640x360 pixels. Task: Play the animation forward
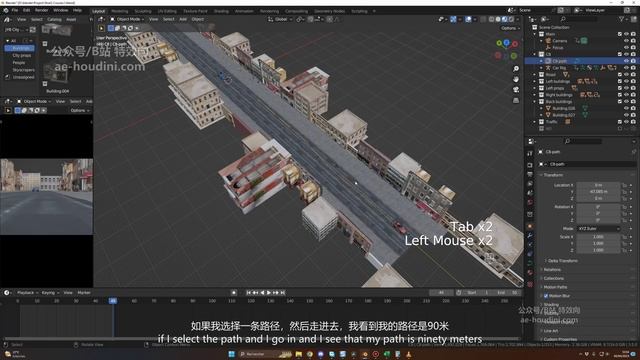click(269, 293)
